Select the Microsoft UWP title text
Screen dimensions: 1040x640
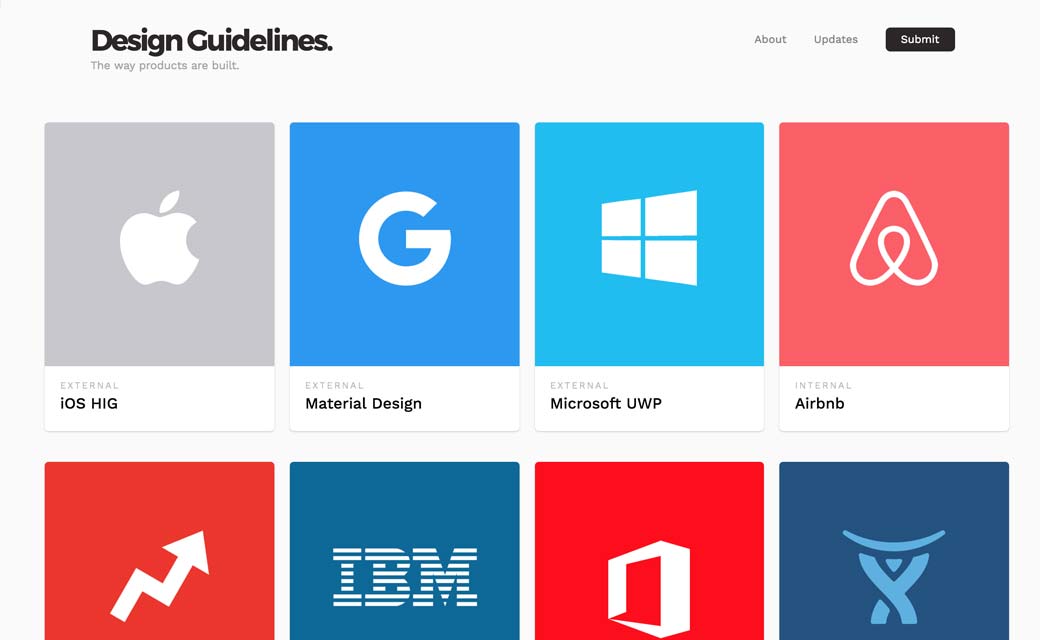pyautogui.click(x=605, y=404)
